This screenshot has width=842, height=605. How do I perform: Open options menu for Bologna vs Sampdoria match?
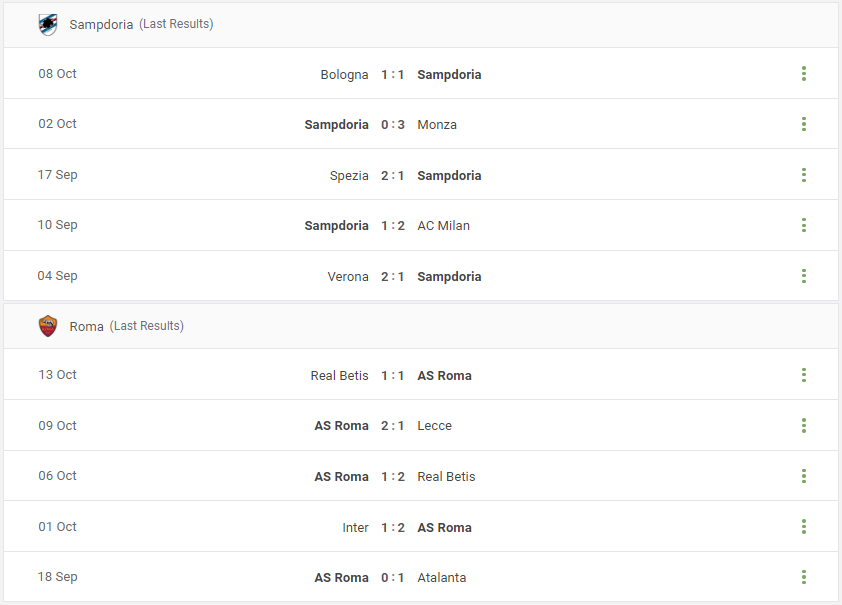[x=803, y=74]
